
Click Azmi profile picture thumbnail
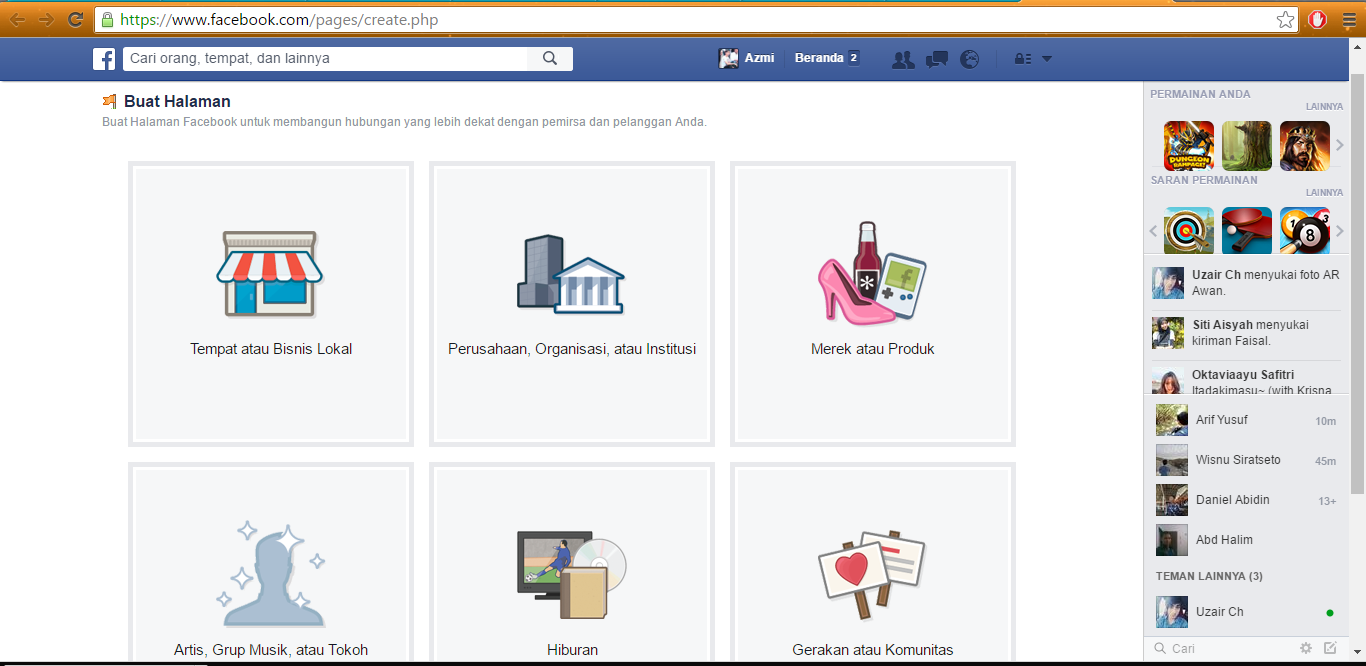click(729, 58)
